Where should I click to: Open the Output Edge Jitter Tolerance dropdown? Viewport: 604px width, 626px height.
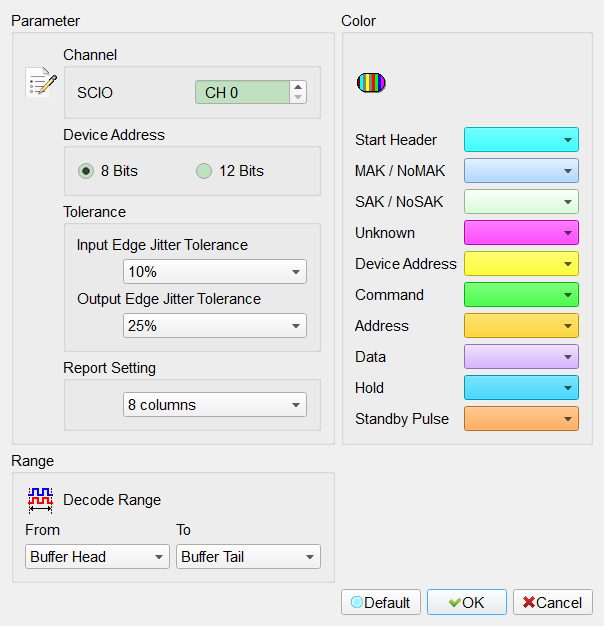(x=215, y=325)
